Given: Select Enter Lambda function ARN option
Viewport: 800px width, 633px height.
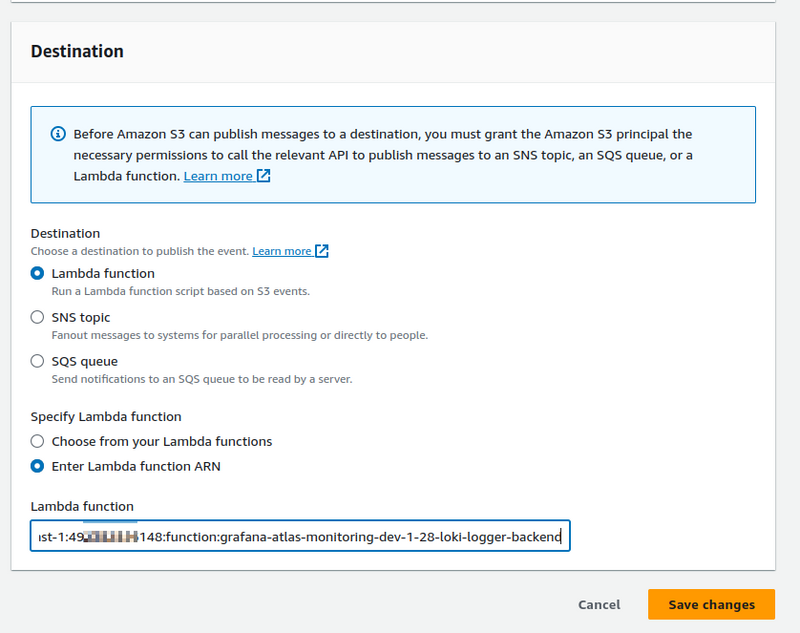Looking at the screenshot, I should click(38, 466).
